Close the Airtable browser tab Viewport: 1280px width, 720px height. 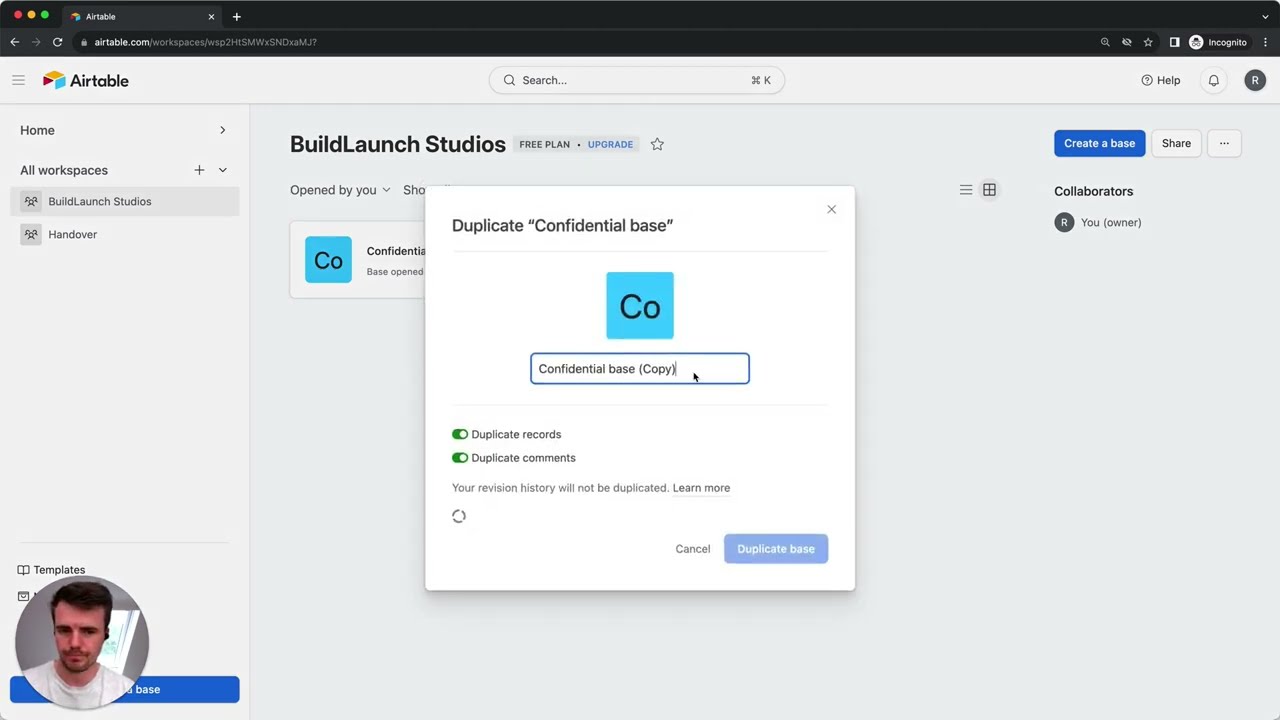211,17
